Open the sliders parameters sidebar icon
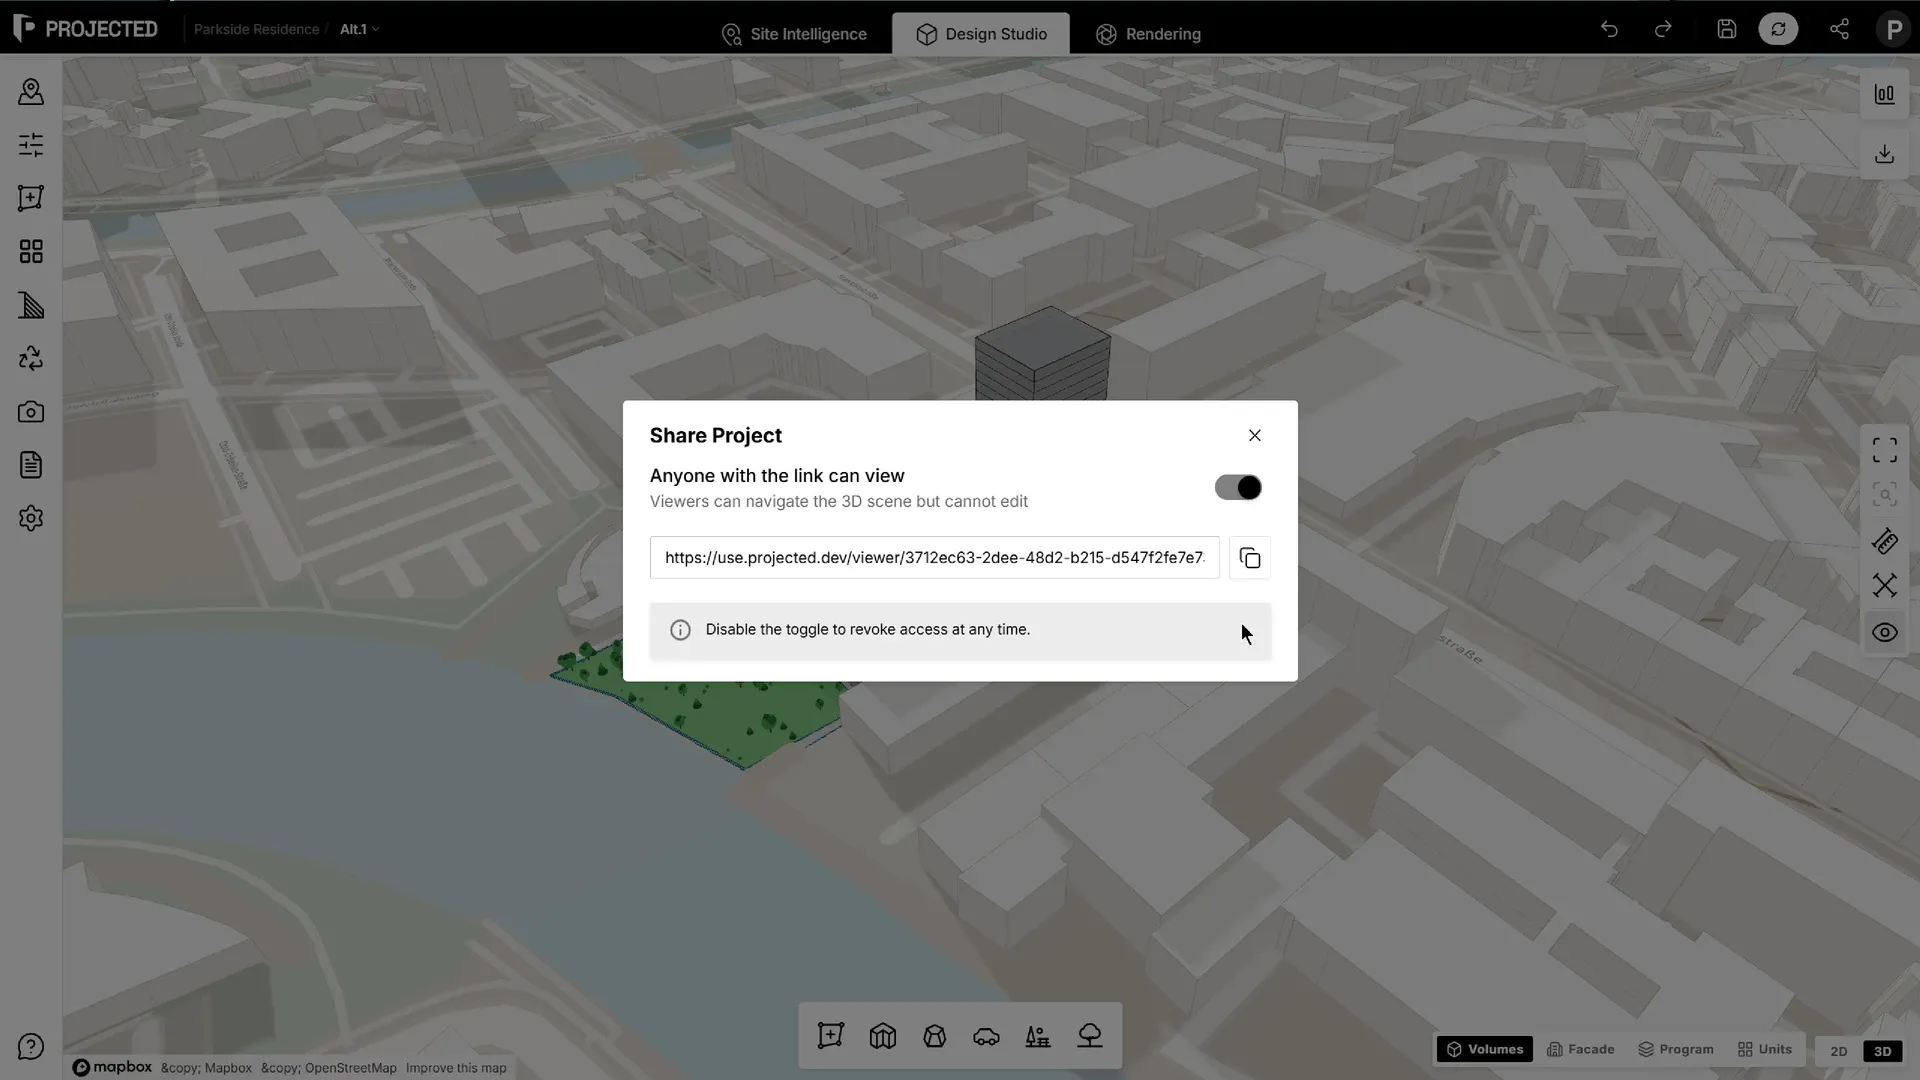 31,145
